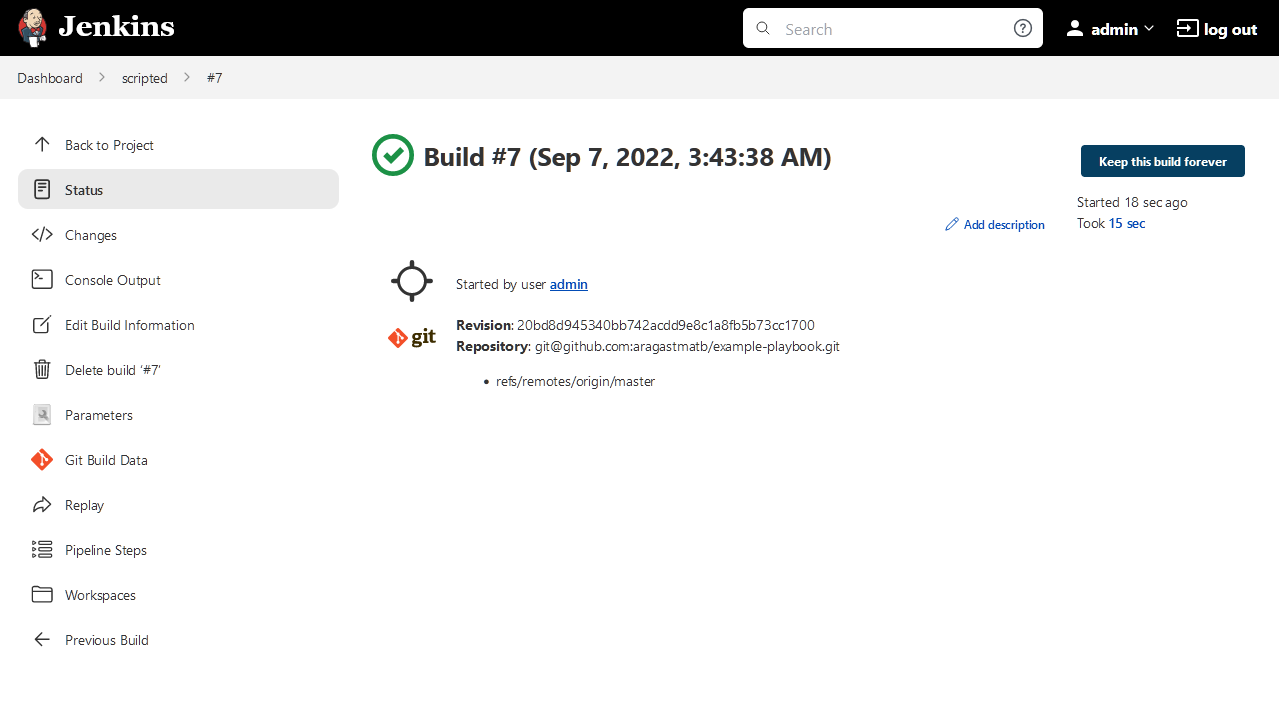The width and height of the screenshot is (1279, 722).
Task: Click the Edit Build Information pencil icon
Action: click(42, 325)
